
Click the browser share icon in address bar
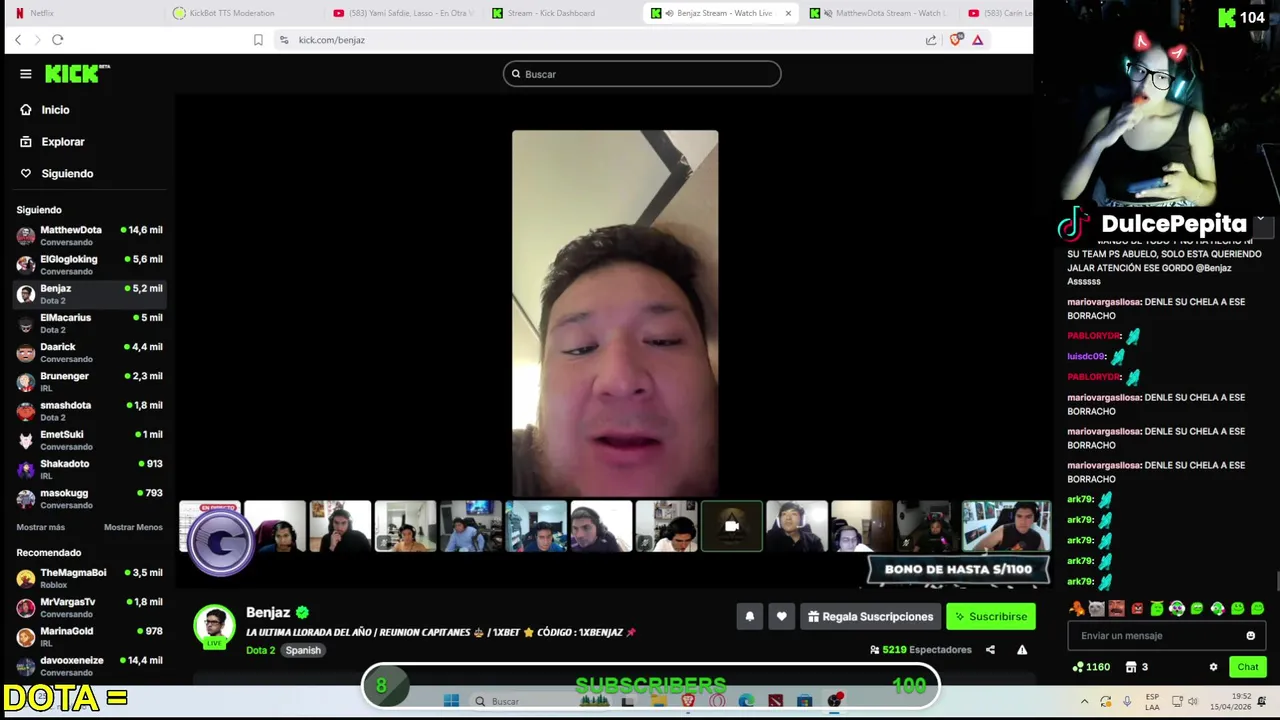[931, 40]
